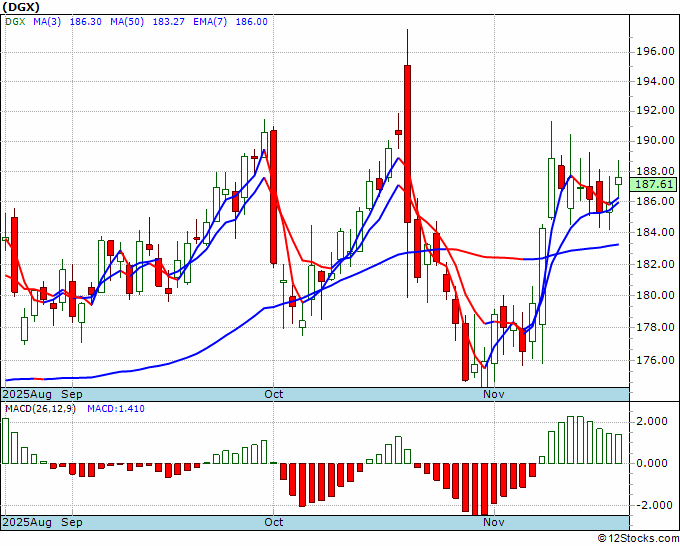680x546 pixels.
Task: Click the 182.00 price axis label
Action: [655, 264]
